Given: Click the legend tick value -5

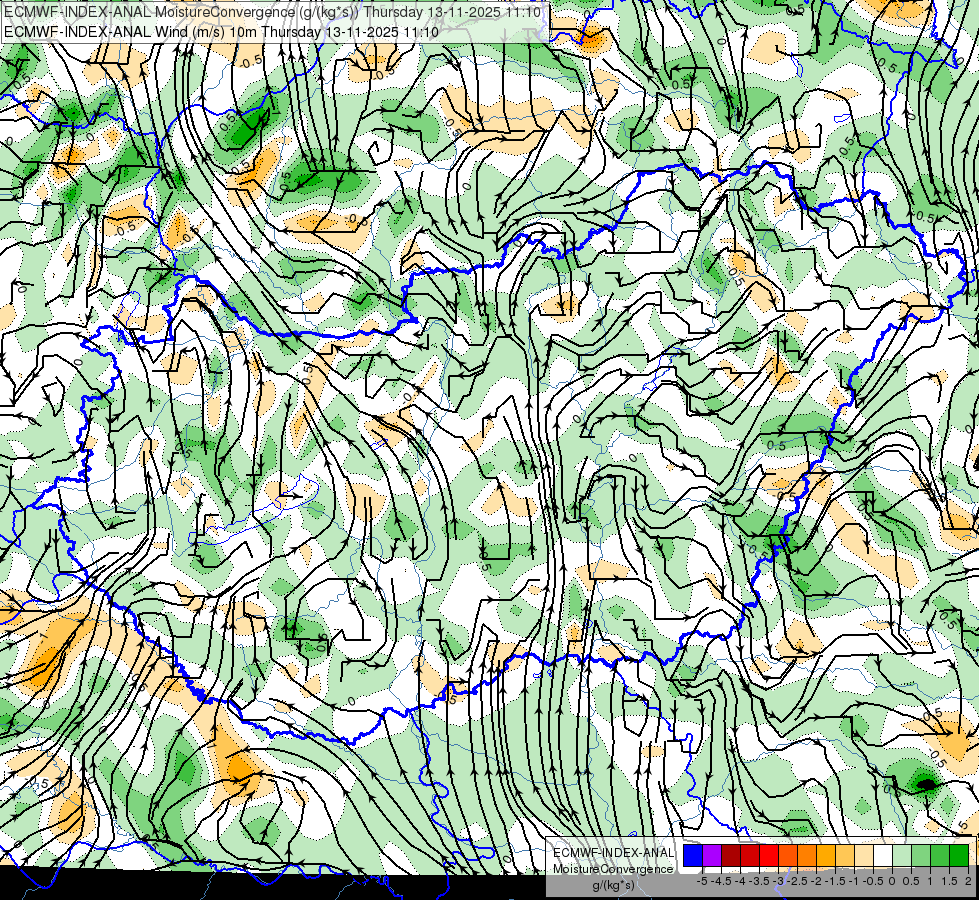Looking at the screenshot, I should [x=702, y=881].
